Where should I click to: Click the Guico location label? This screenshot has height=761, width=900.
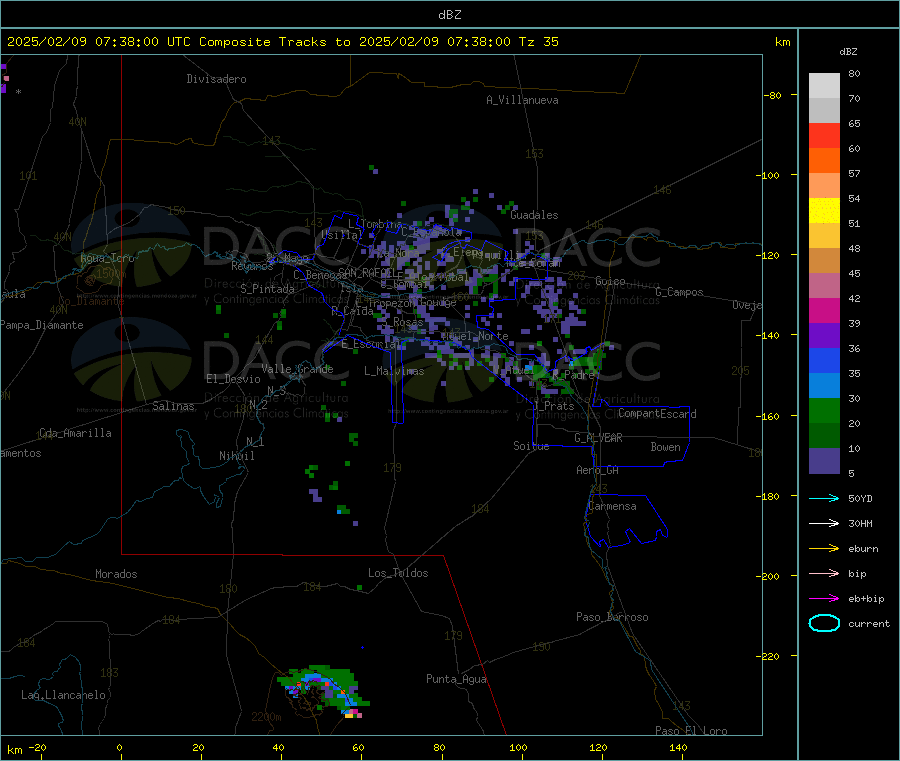pos(610,281)
